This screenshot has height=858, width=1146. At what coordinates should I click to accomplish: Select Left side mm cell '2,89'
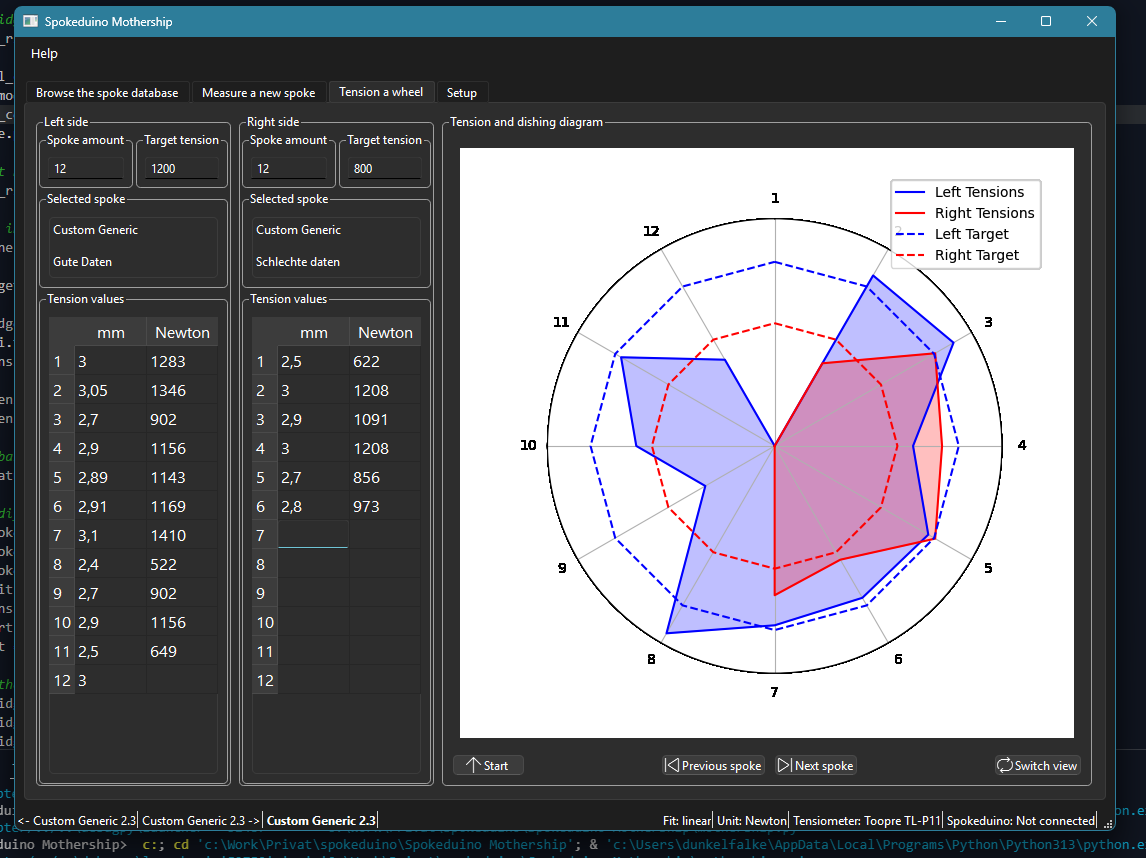110,478
